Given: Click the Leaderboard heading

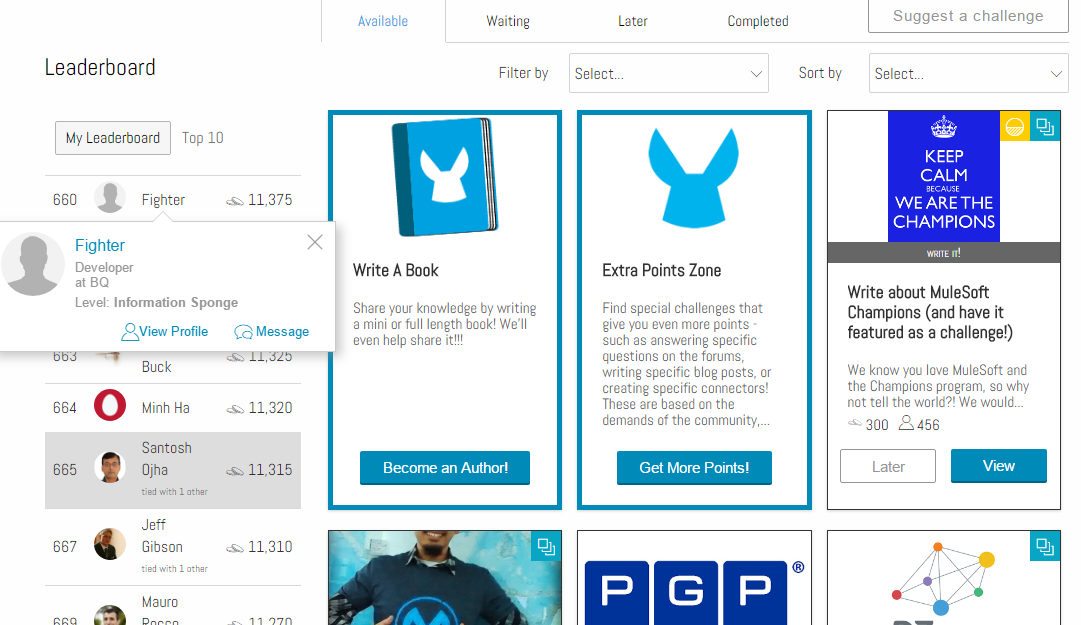Looking at the screenshot, I should click(x=100, y=68).
